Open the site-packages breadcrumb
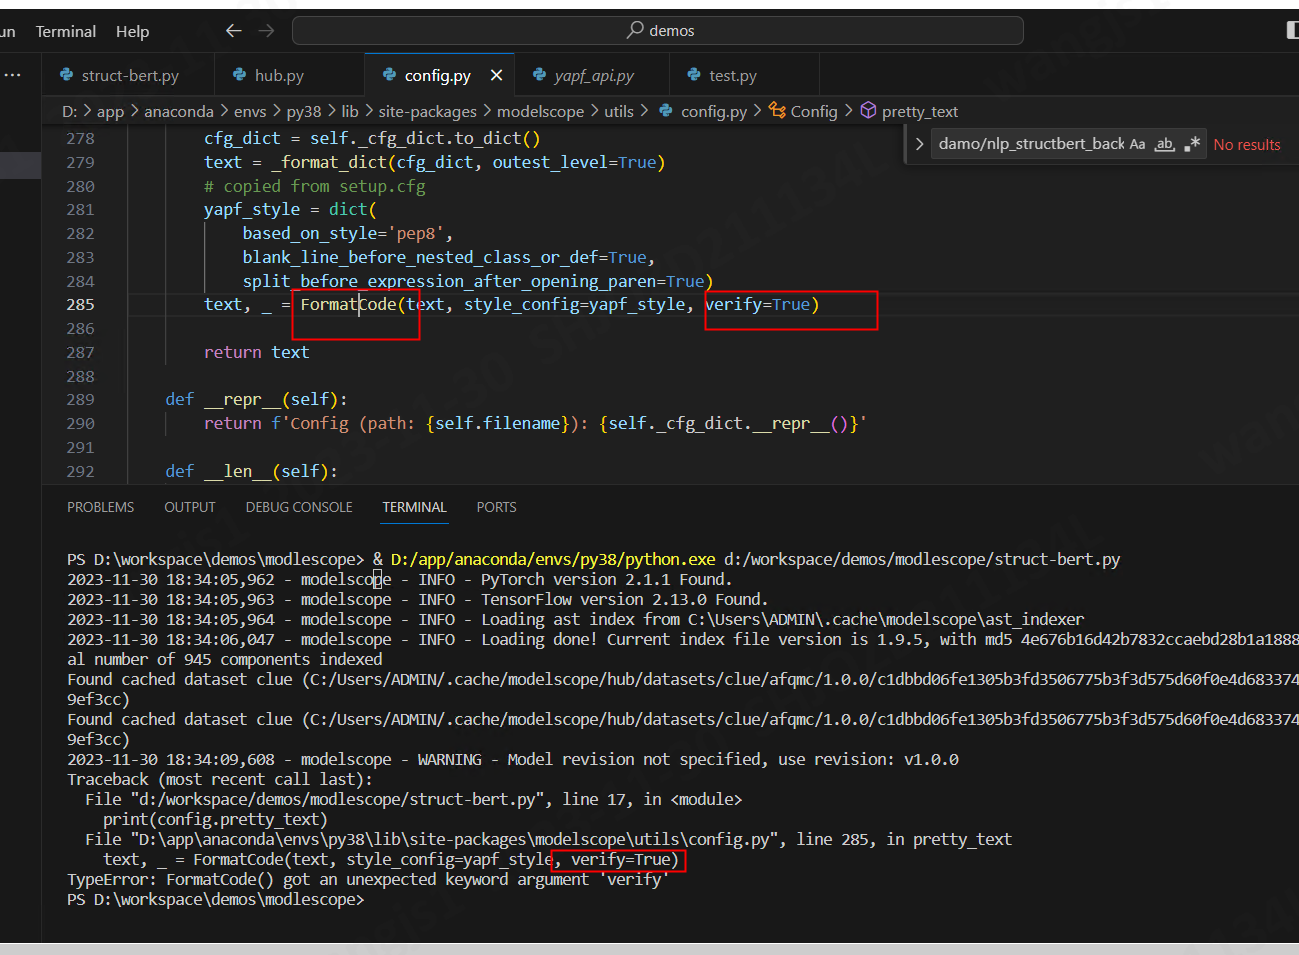The height and width of the screenshot is (955, 1299). pos(427,111)
